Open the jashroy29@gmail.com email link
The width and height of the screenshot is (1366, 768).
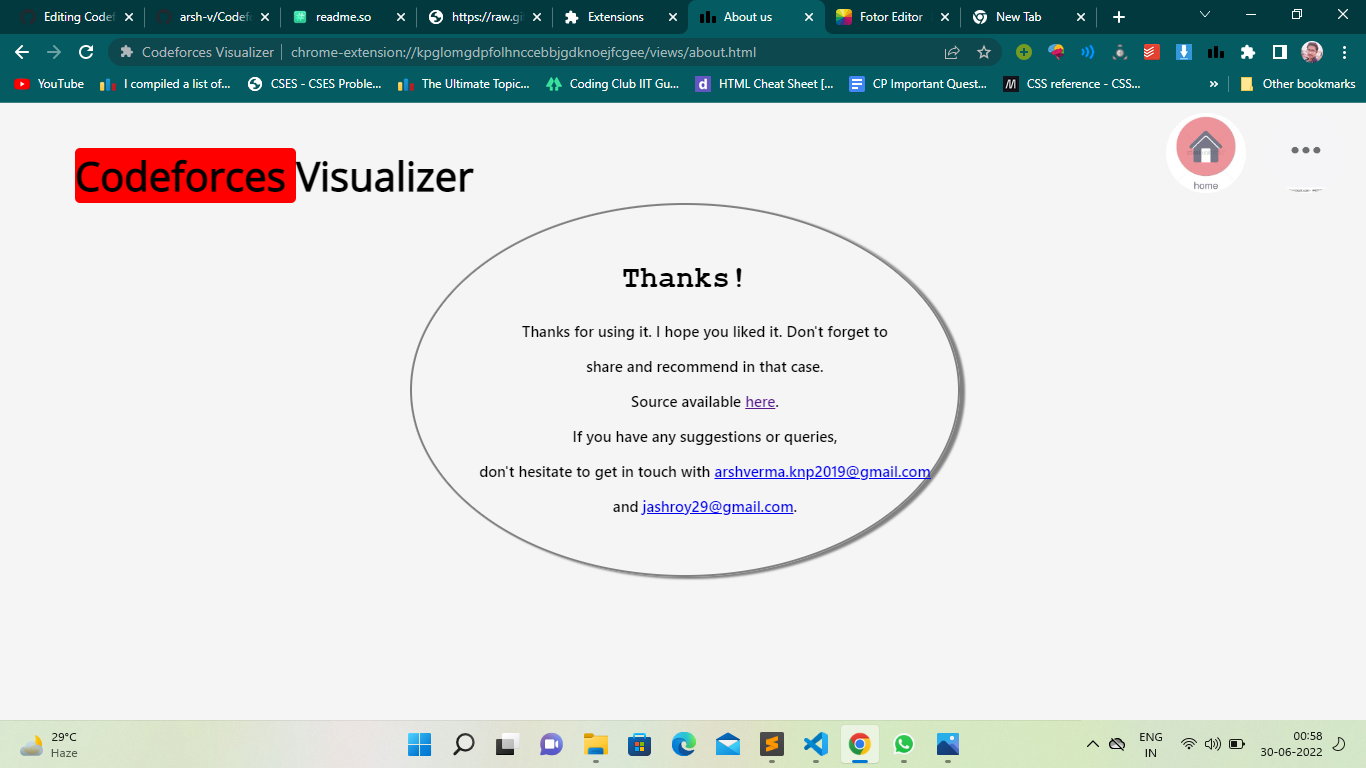click(x=716, y=506)
